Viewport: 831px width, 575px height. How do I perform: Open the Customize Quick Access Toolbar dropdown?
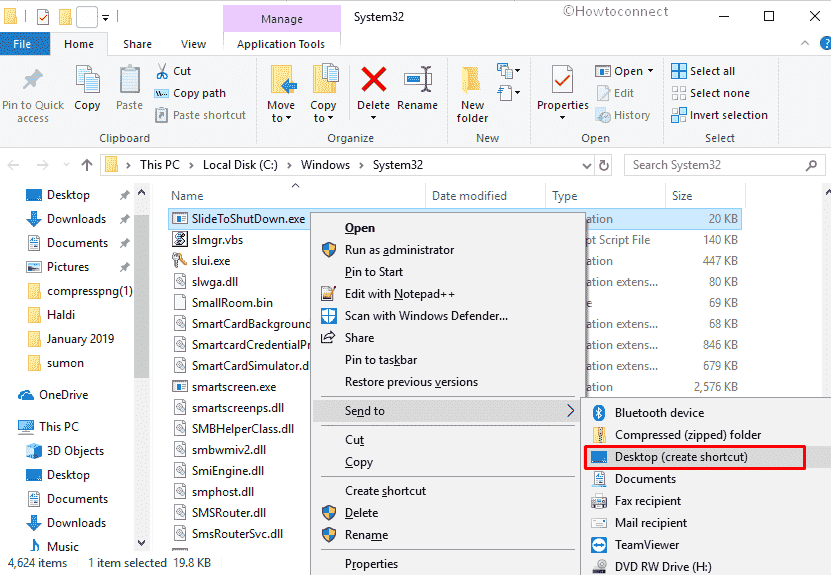[x=105, y=17]
